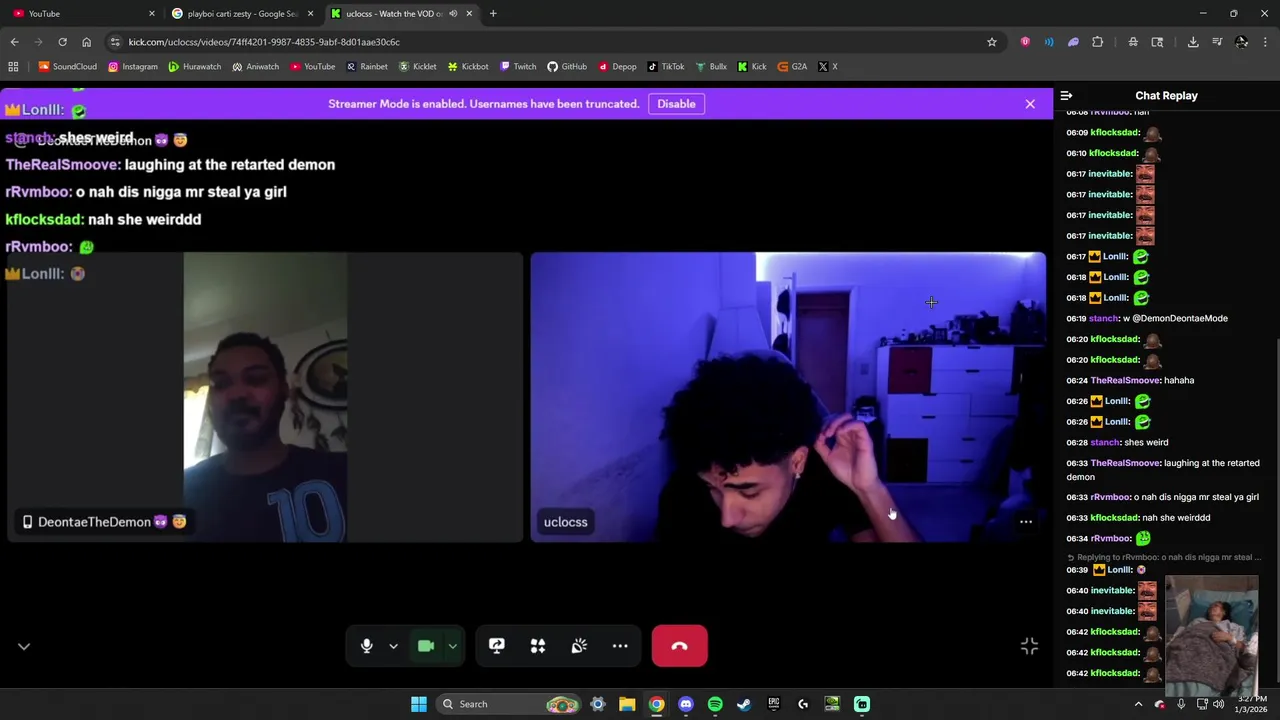1280x720 pixels.
Task: Open the Chrome profile avatar
Action: pos(1241,42)
